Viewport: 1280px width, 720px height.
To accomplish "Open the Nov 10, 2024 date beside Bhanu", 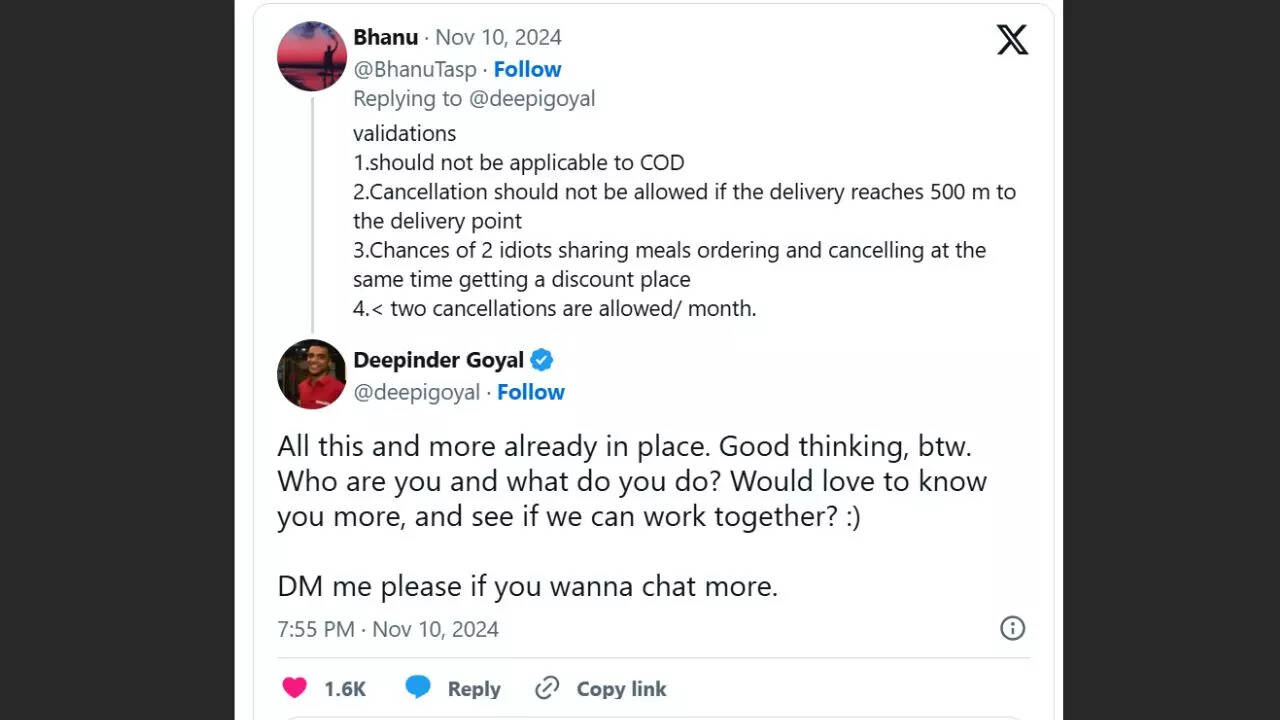I will [498, 38].
